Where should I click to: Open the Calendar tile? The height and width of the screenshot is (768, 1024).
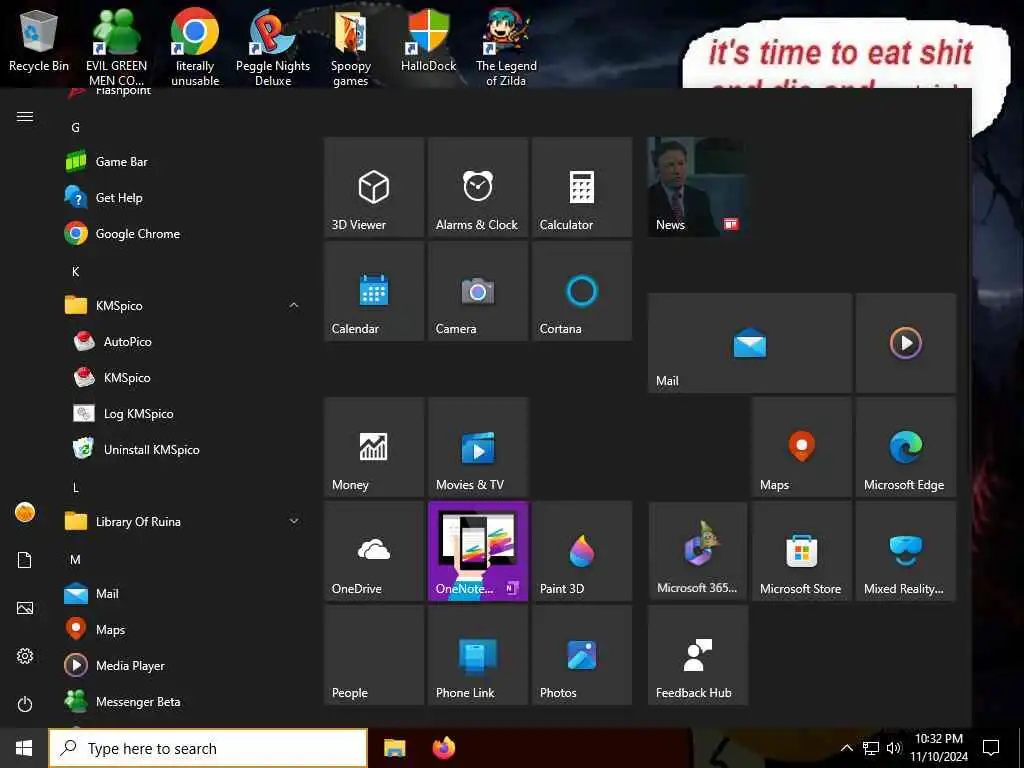click(374, 291)
